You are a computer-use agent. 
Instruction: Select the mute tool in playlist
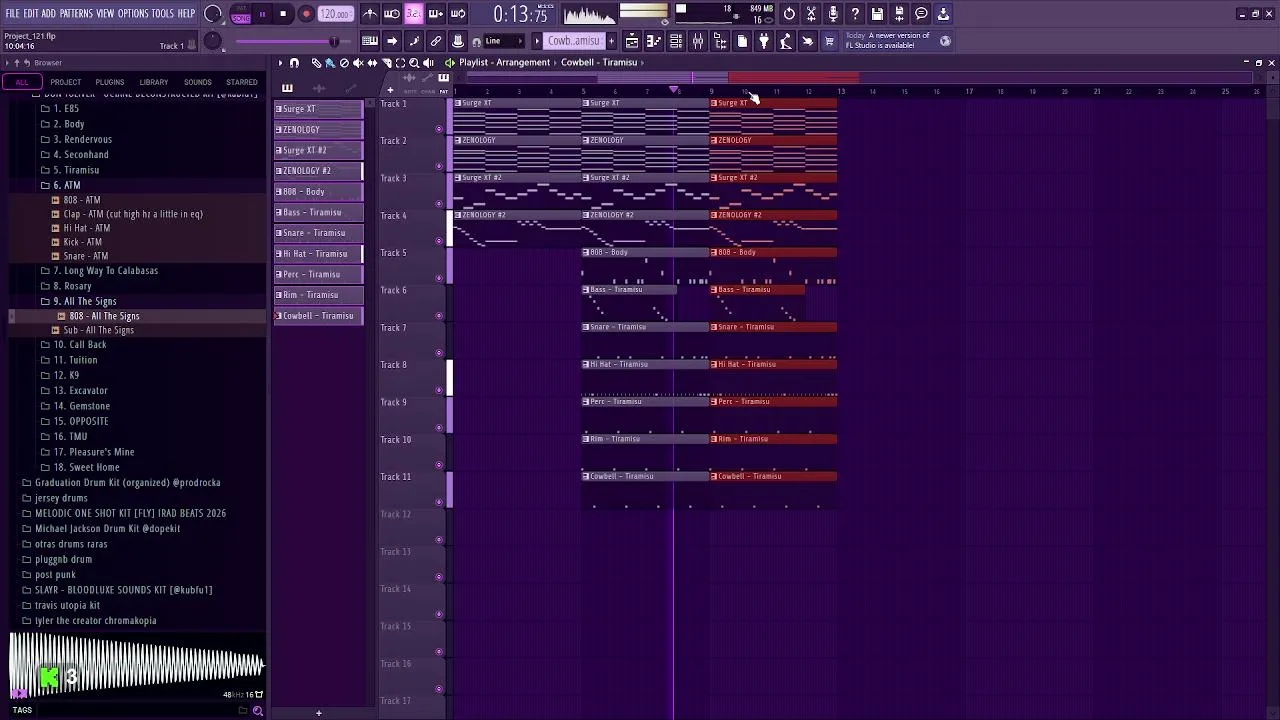tap(358, 63)
